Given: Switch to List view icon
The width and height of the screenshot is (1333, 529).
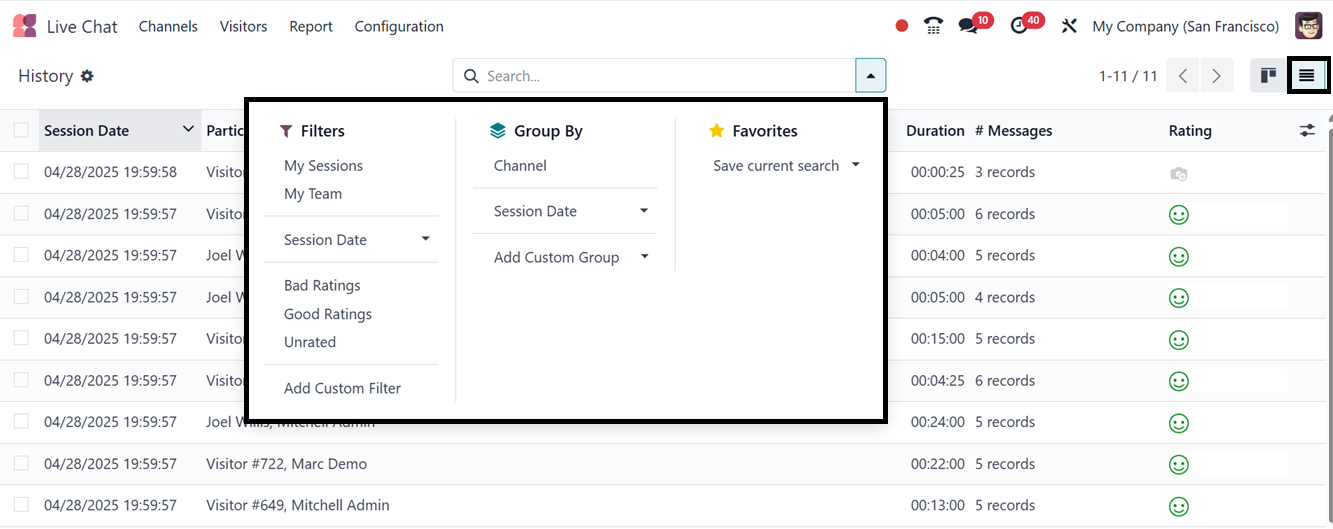Looking at the screenshot, I should point(1306,76).
